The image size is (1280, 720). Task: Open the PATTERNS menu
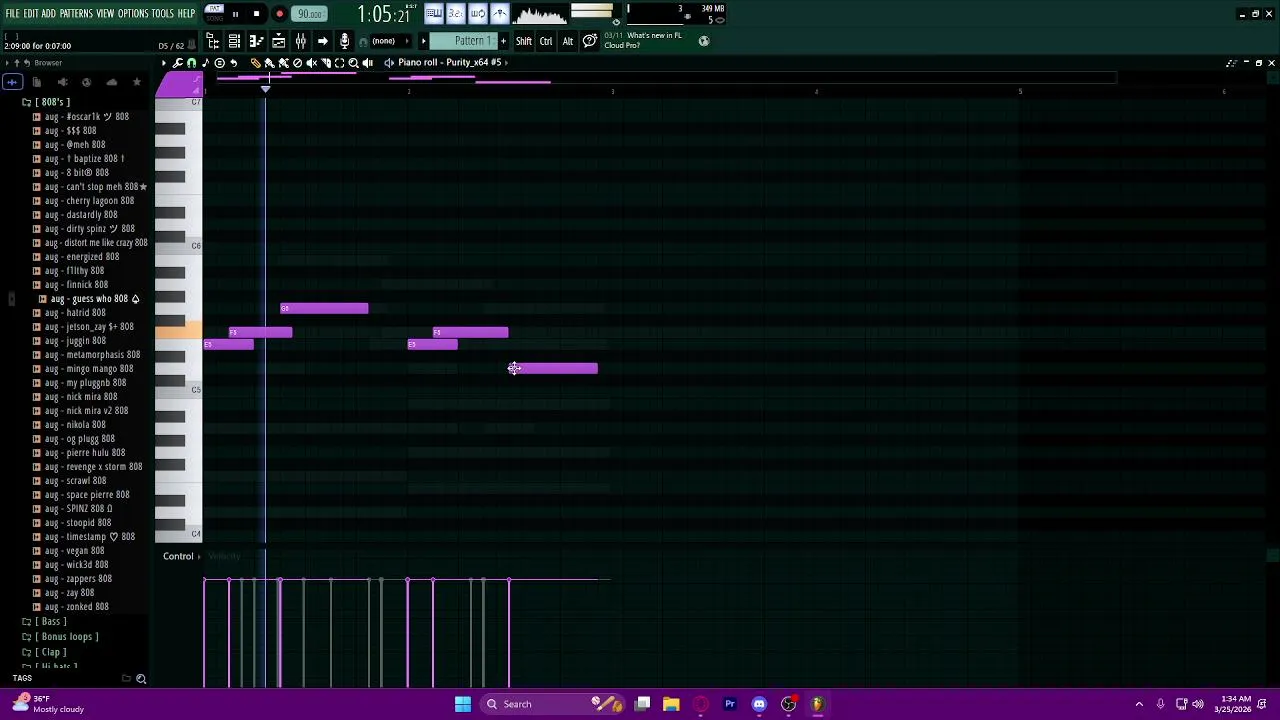click(76, 13)
